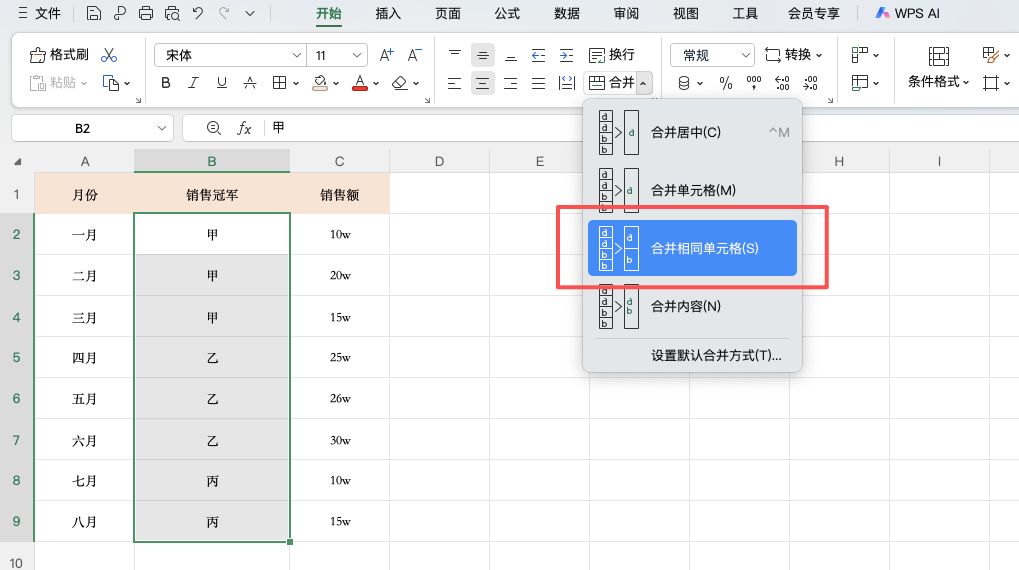Click the Print icon in quick access bar
The image size is (1019, 570).
coord(146,13)
